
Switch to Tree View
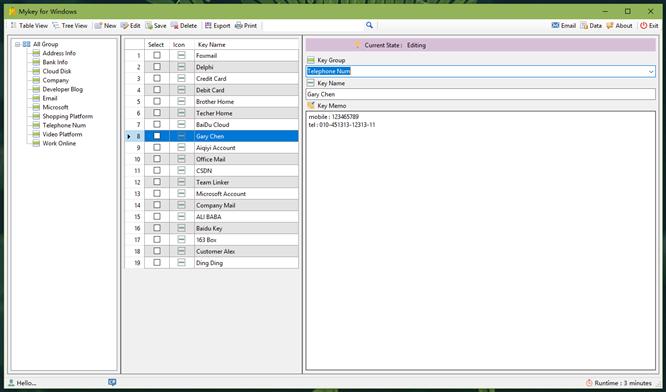coord(70,25)
